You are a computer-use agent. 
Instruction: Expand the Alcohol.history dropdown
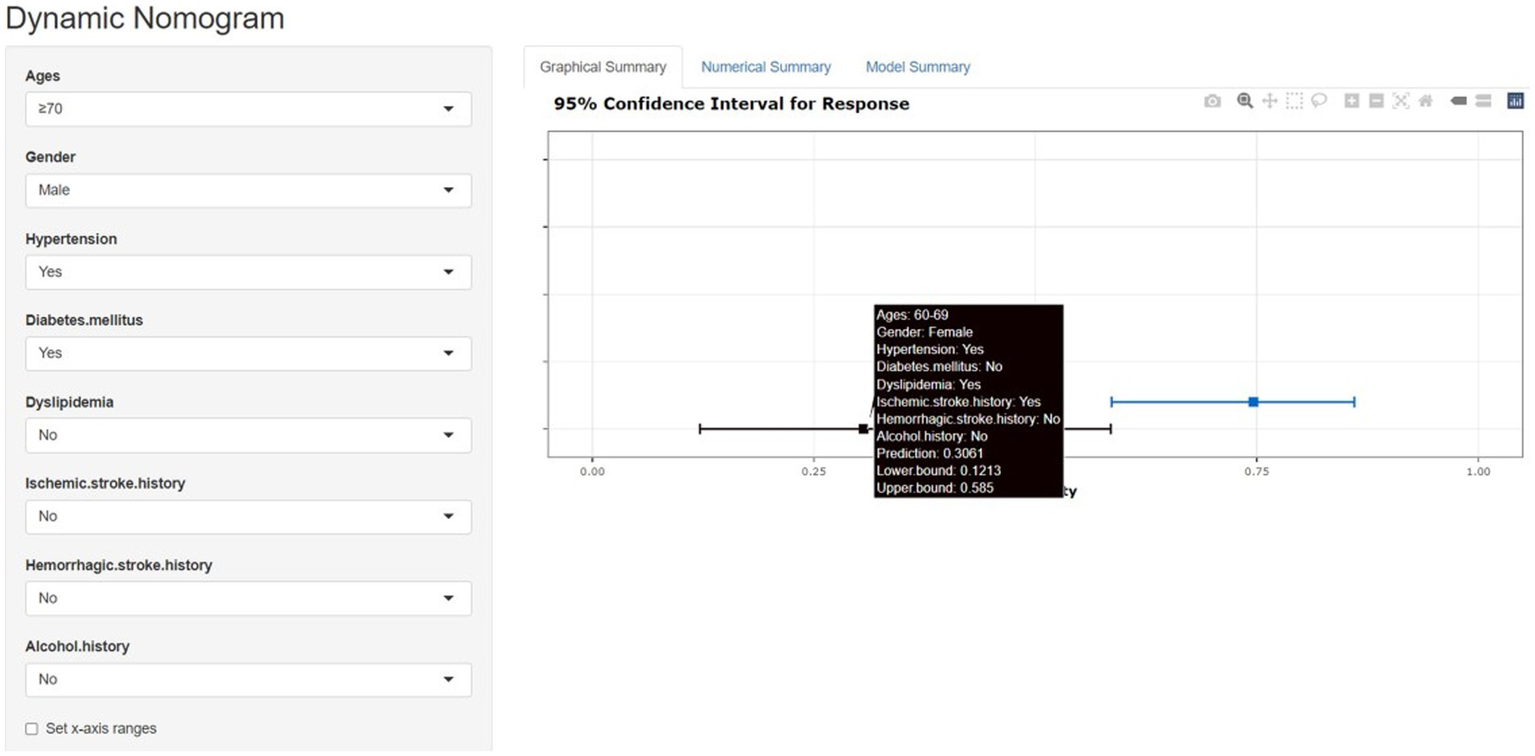pos(248,679)
